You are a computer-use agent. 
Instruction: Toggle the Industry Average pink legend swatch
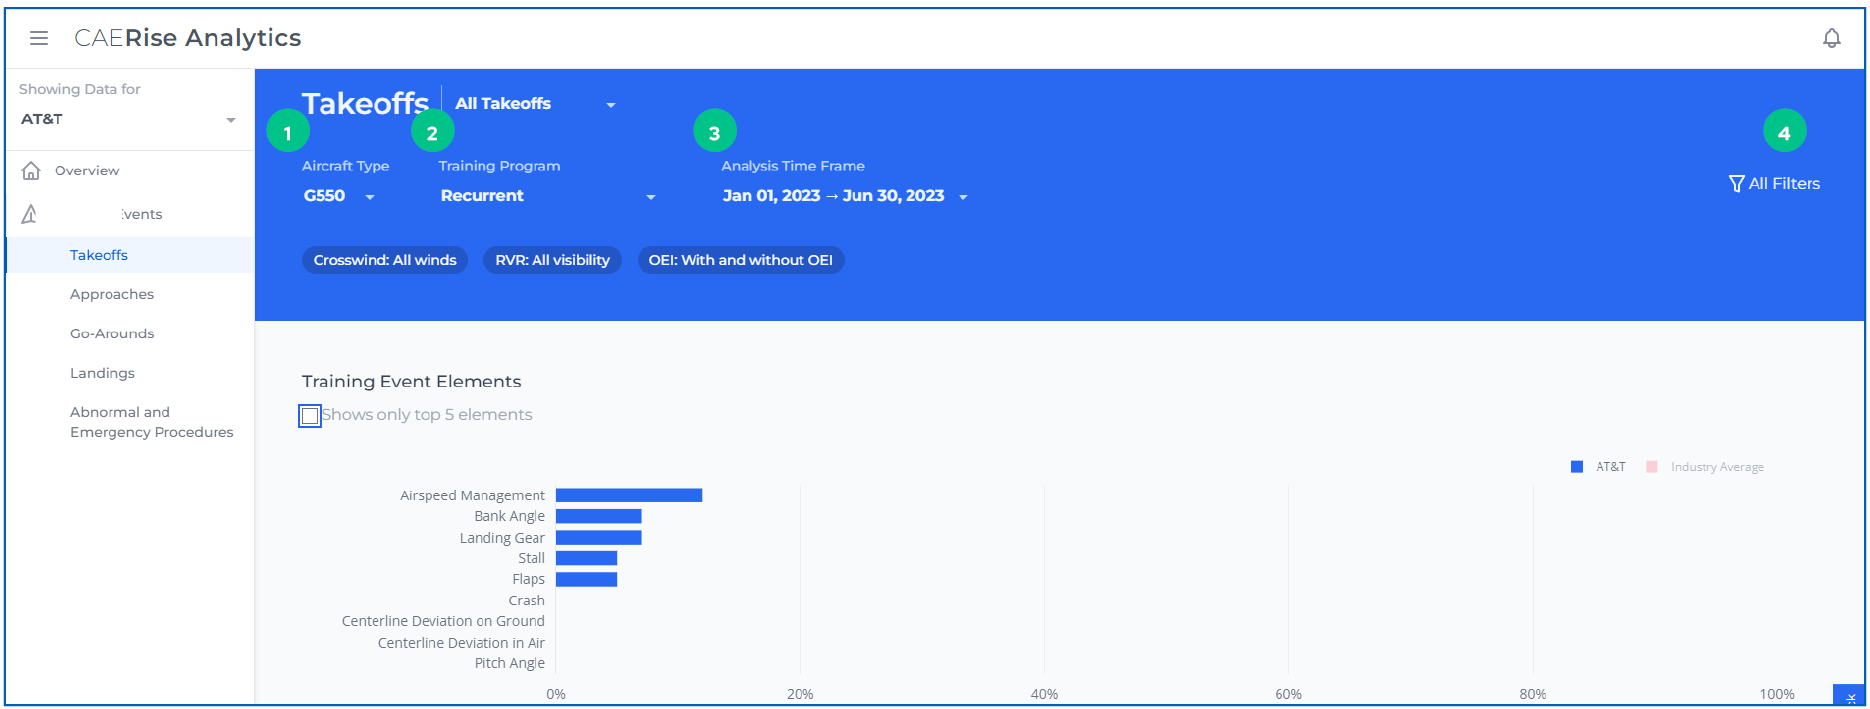[x=1652, y=467]
